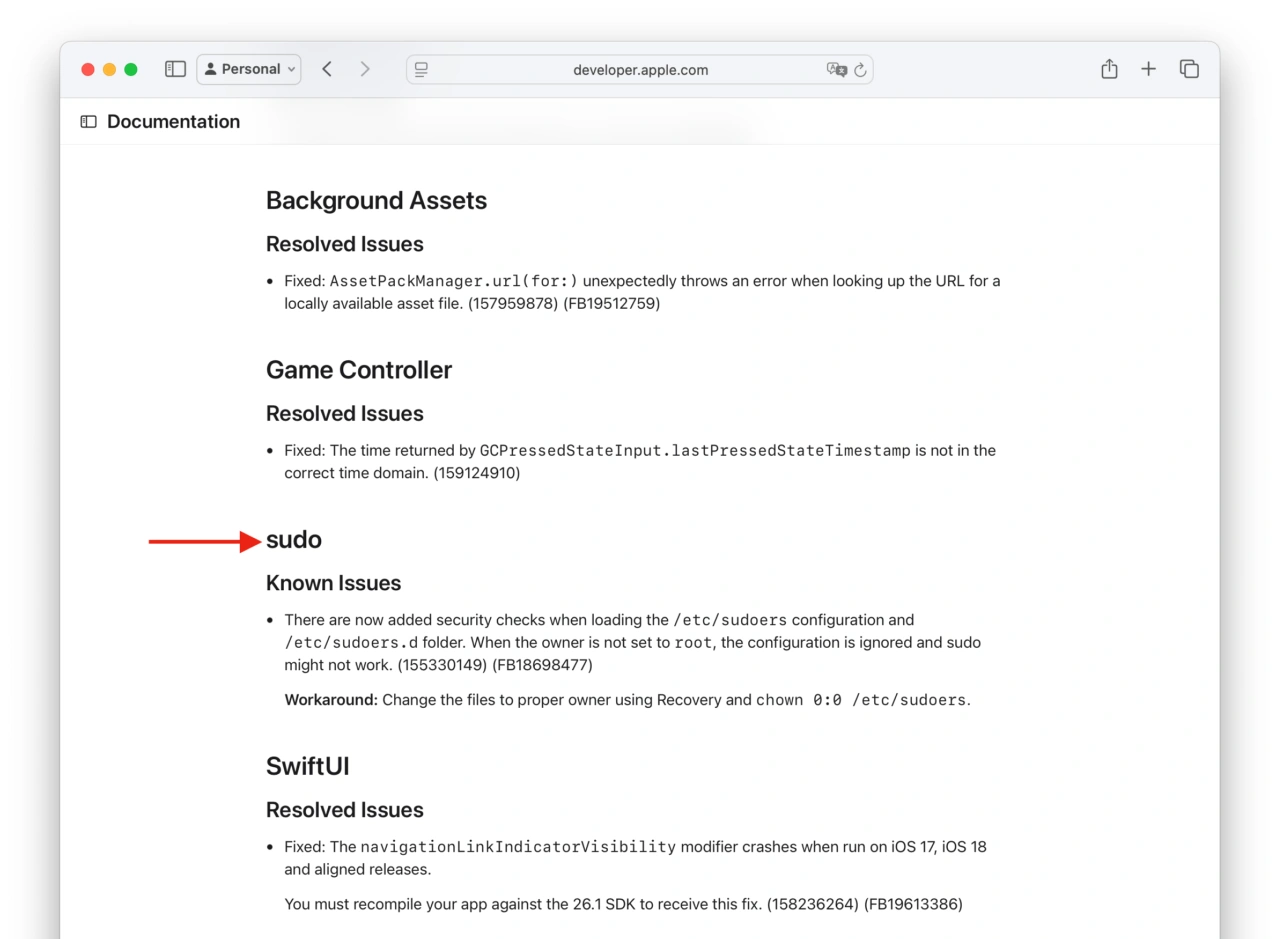Open the Personal profile dropdown
Viewport: 1280px width, 939px height.
[x=249, y=69]
